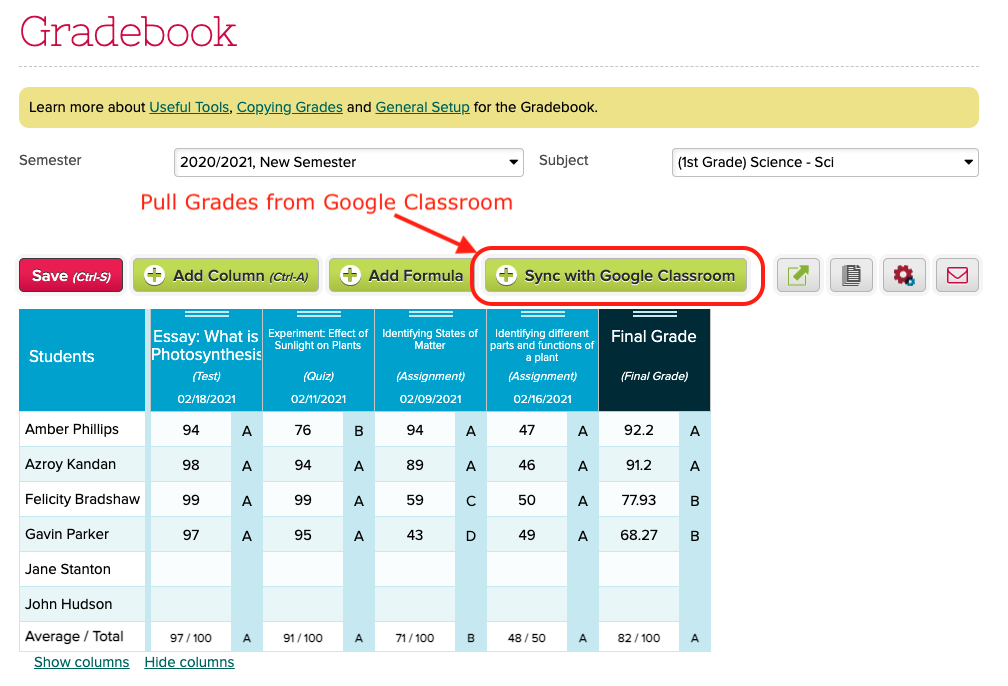The image size is (1008, 686).
Task: Select Jane Stanton's Essay grade cell
Action: click(190, 569)
